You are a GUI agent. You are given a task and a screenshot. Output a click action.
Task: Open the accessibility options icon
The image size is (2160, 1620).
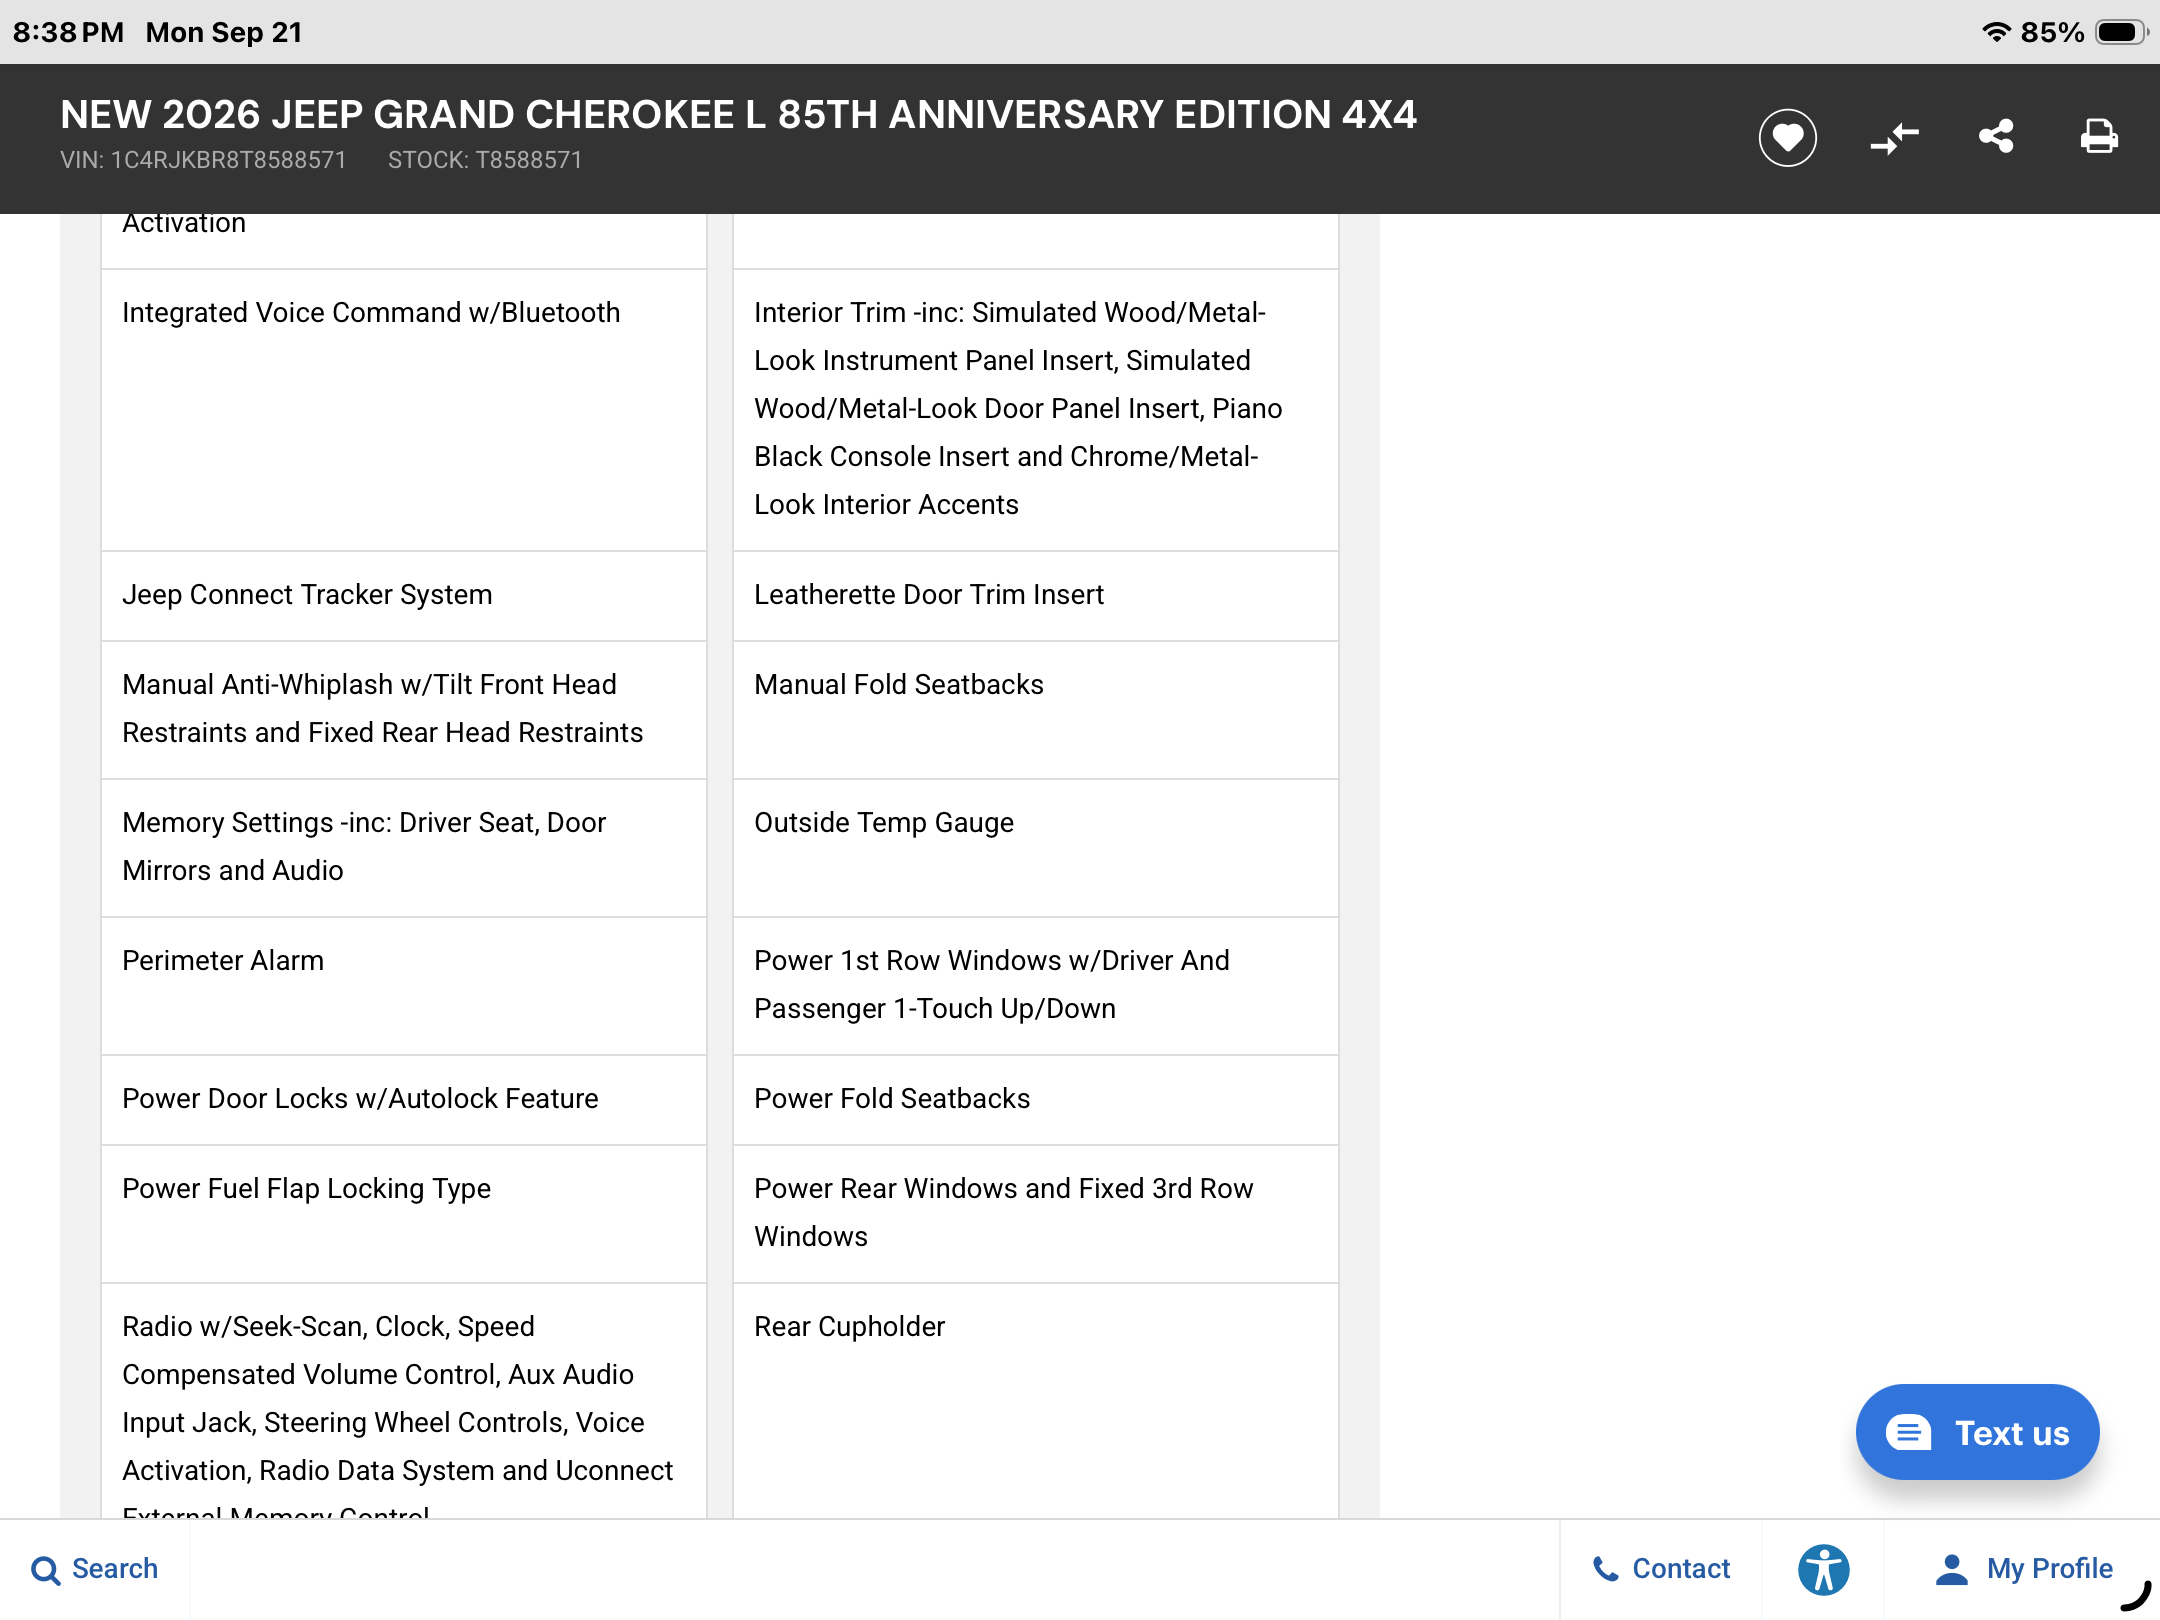[x=1823, y=1569]
